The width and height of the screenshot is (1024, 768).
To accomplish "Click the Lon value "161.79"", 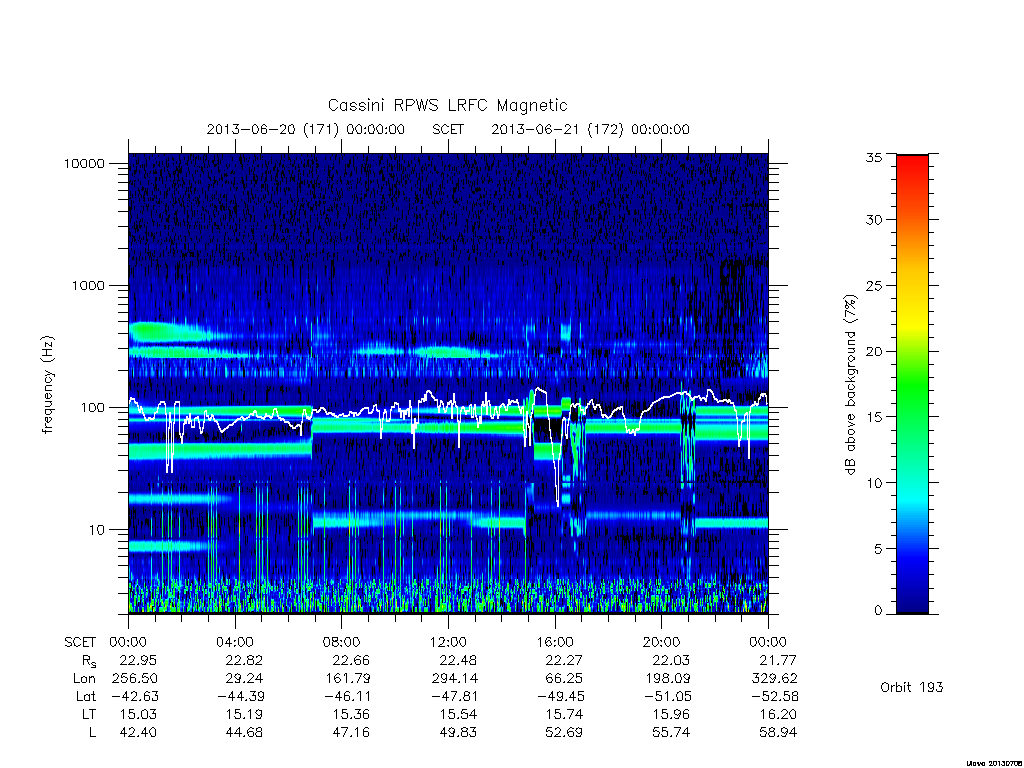I will (x=347, y=679).
